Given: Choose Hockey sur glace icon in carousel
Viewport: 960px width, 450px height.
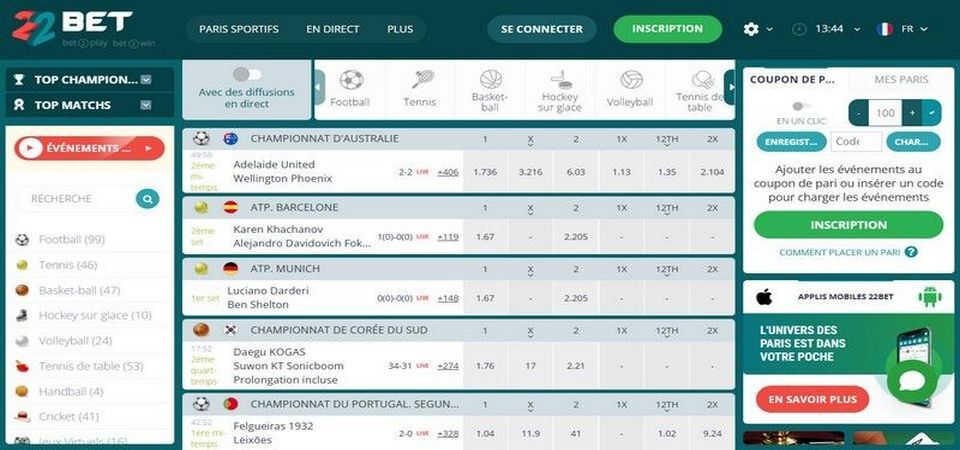Looking at the screenshot, I should point(560,78).
